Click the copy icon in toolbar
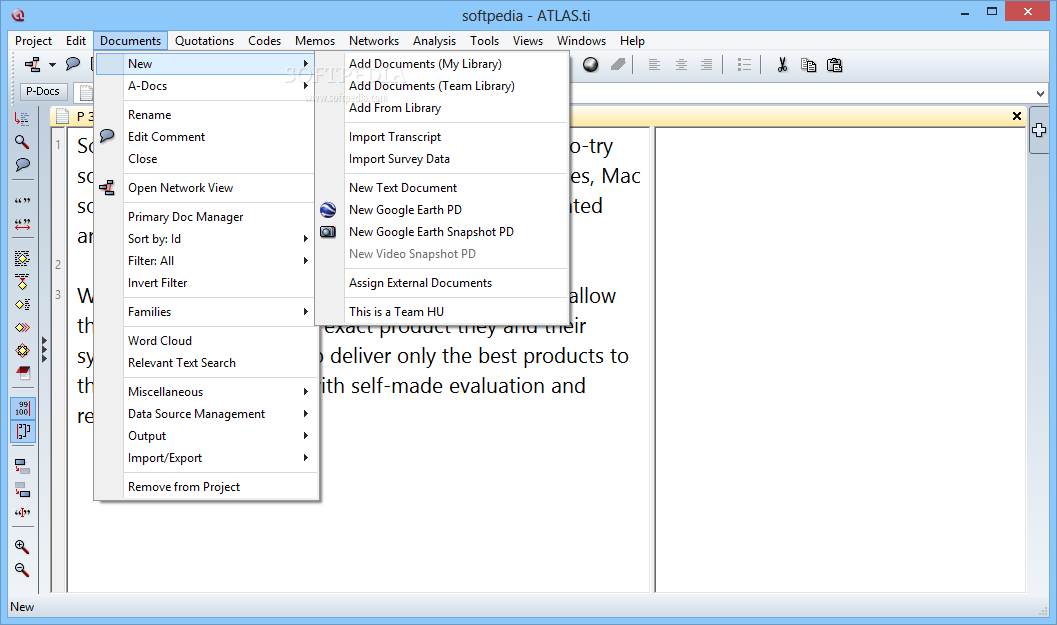Screen dimensions: 1057x625 coord(808,65)
